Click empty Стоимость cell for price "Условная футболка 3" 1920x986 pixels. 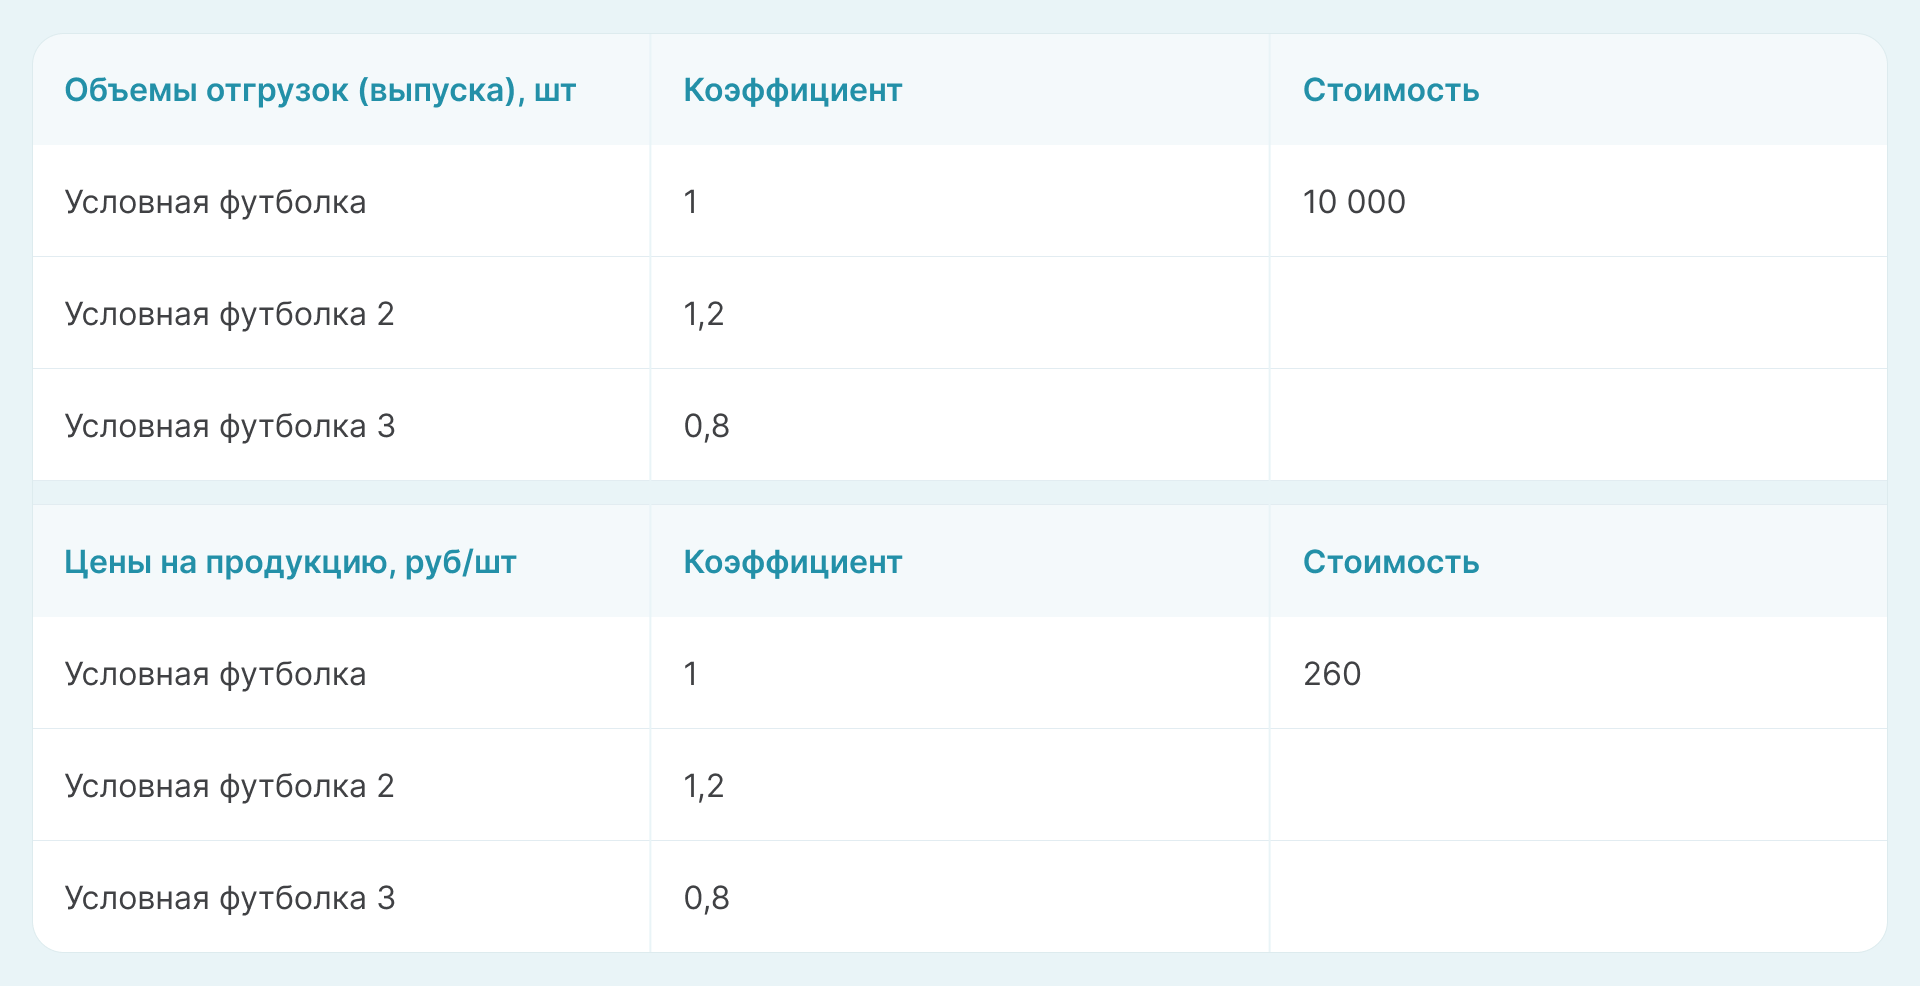[x=1578, y=898]
